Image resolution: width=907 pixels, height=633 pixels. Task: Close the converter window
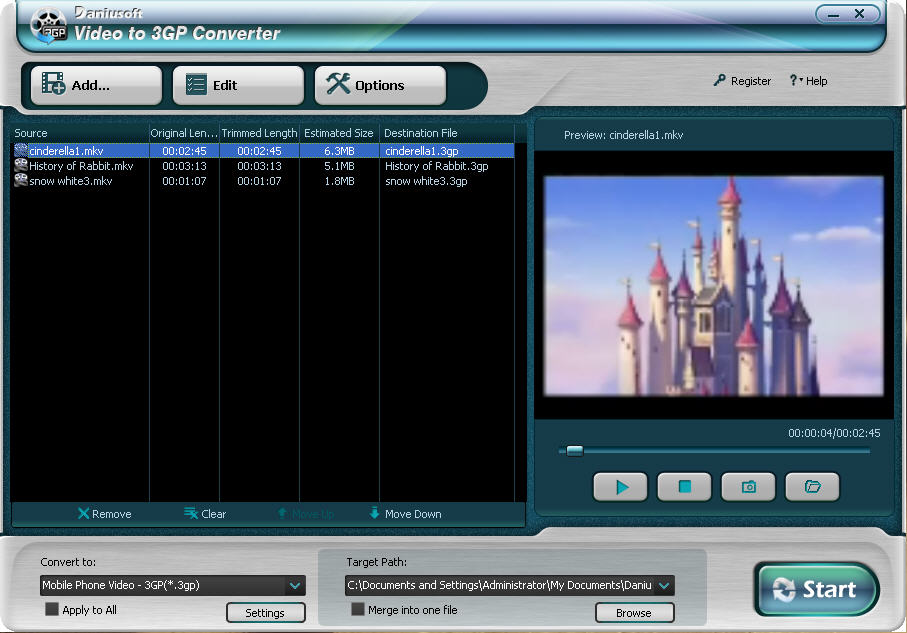pos(860,14)
